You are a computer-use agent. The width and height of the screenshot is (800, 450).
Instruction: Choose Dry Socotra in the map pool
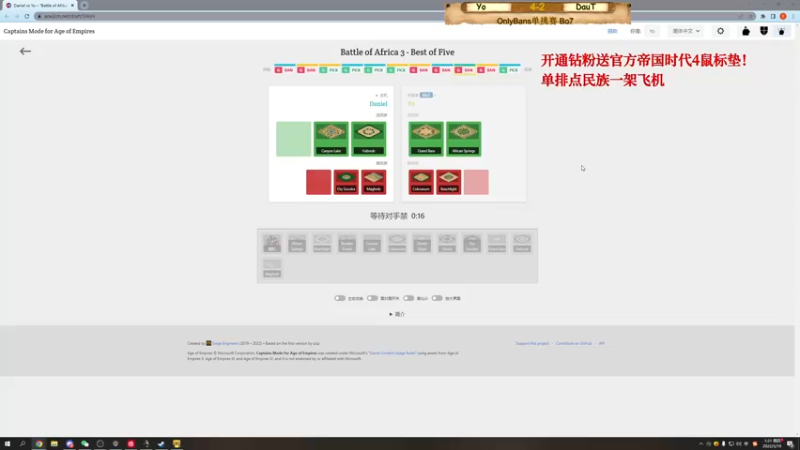point(472,243)
